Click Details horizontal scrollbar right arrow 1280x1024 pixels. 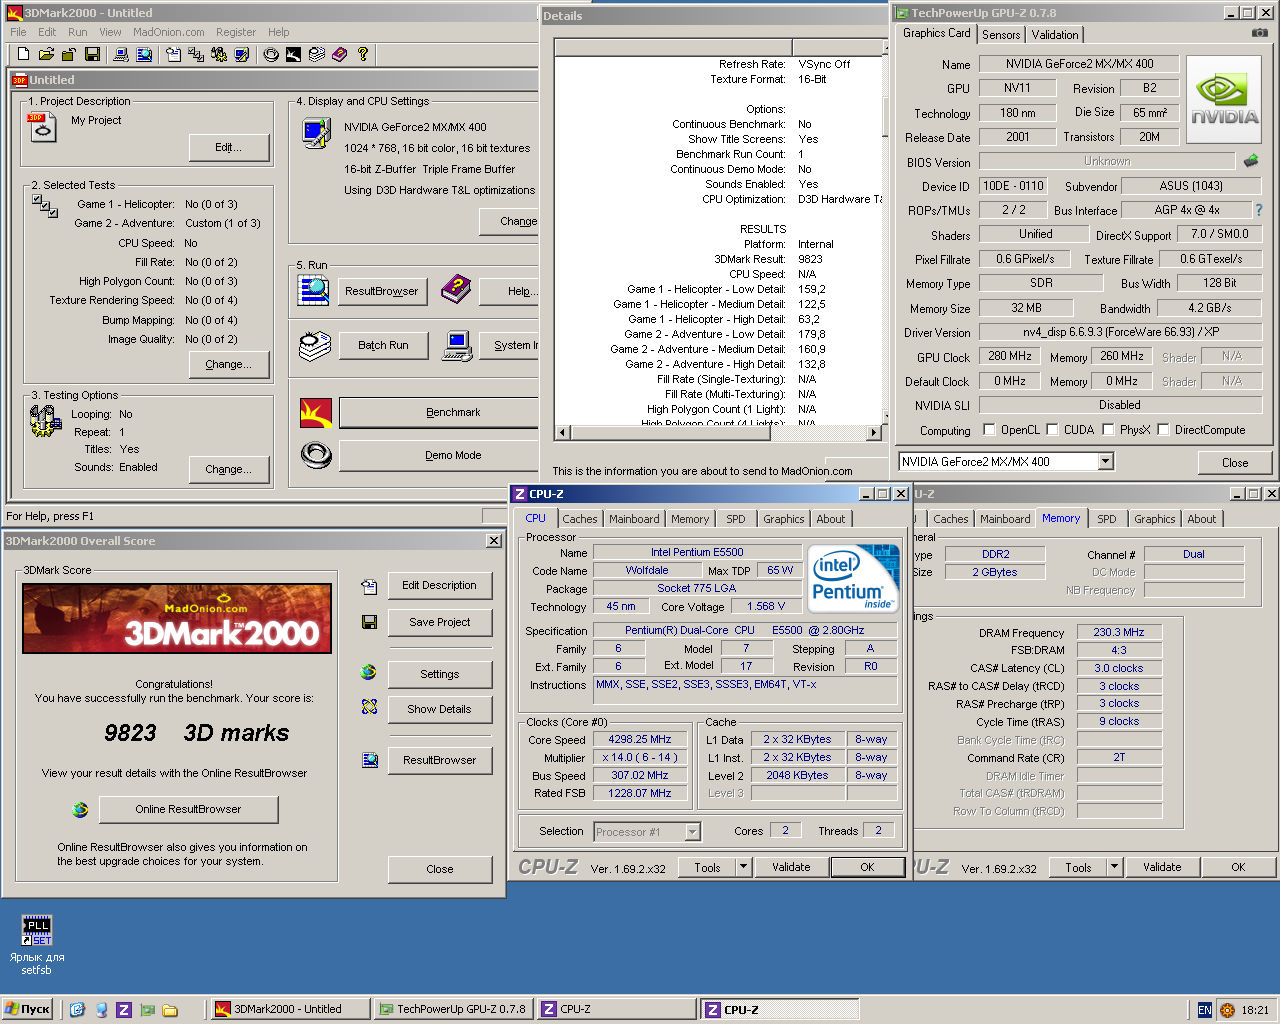874,432
